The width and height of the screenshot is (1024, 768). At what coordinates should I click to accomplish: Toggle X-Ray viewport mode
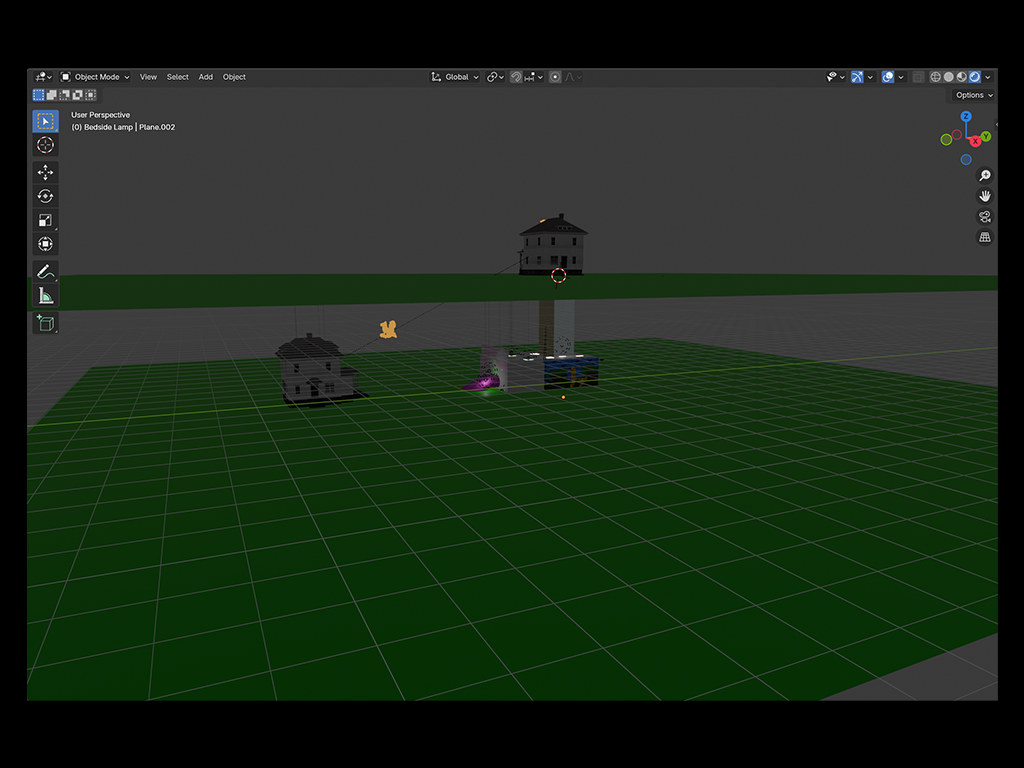click(918, 77)
